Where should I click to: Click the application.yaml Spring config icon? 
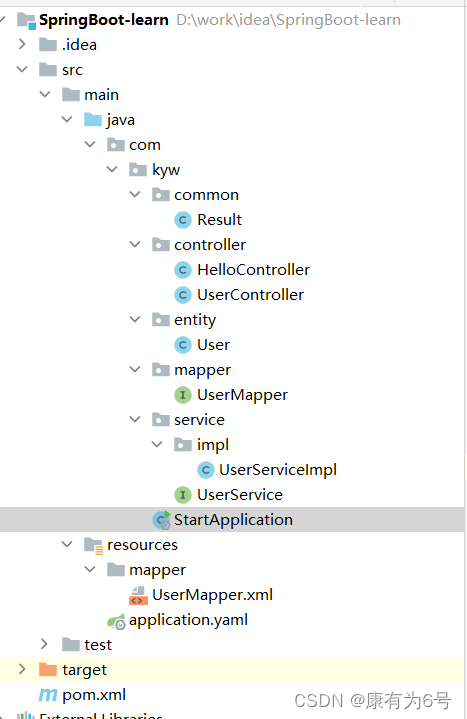pyautogui.click(x=116, y=621)
